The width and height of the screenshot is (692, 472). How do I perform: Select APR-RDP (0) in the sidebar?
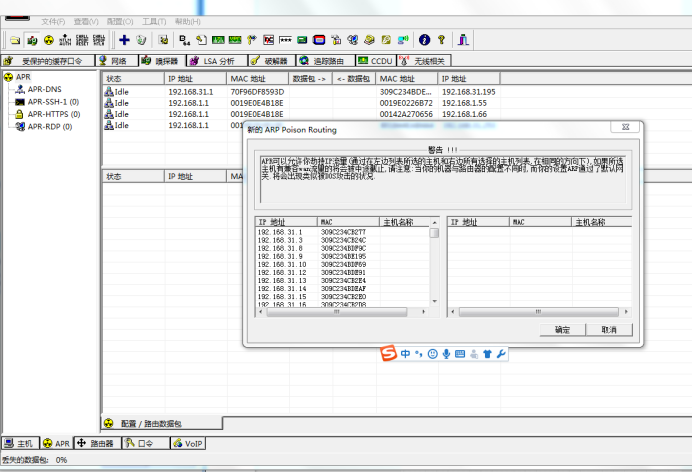click(49, 126)
